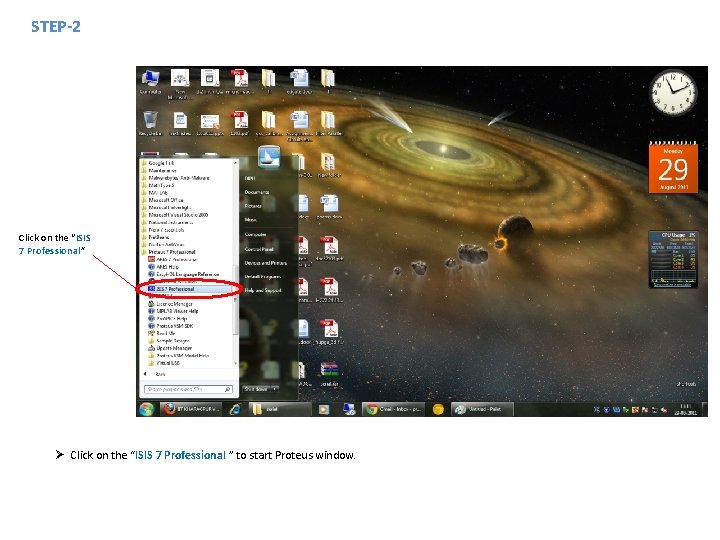The width and height of the screenshot is (720, 540).
Task: Click Back in the All Programs list
Action: click(x=155, y=374)
